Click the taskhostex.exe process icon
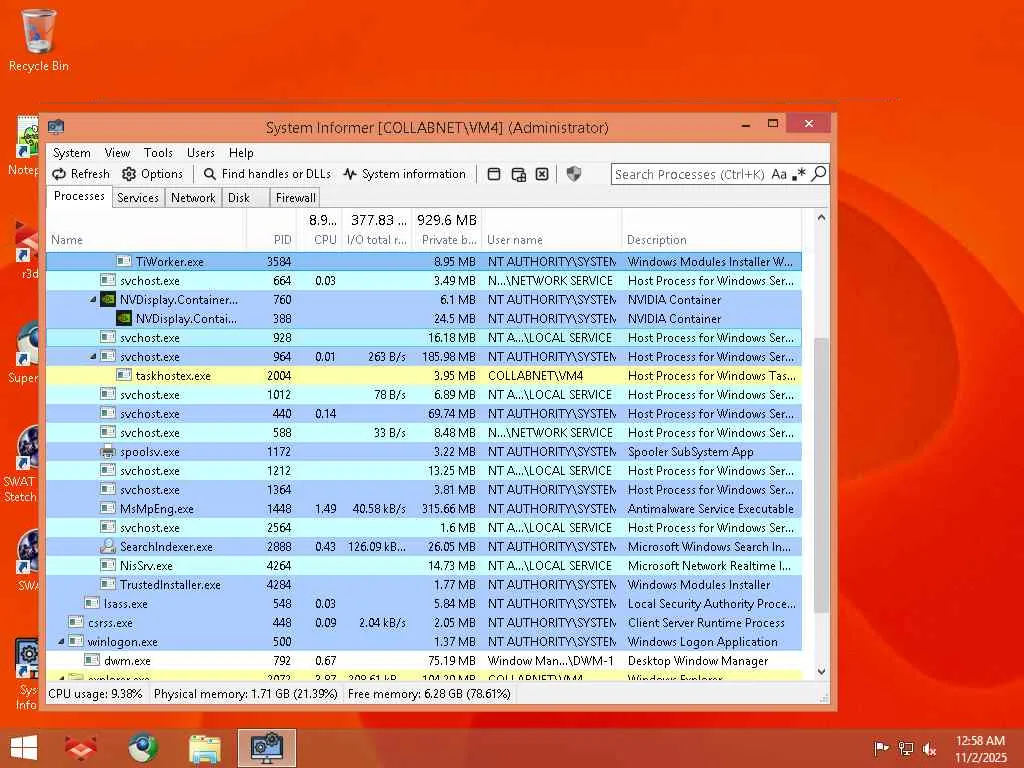 tap(124, 376)
